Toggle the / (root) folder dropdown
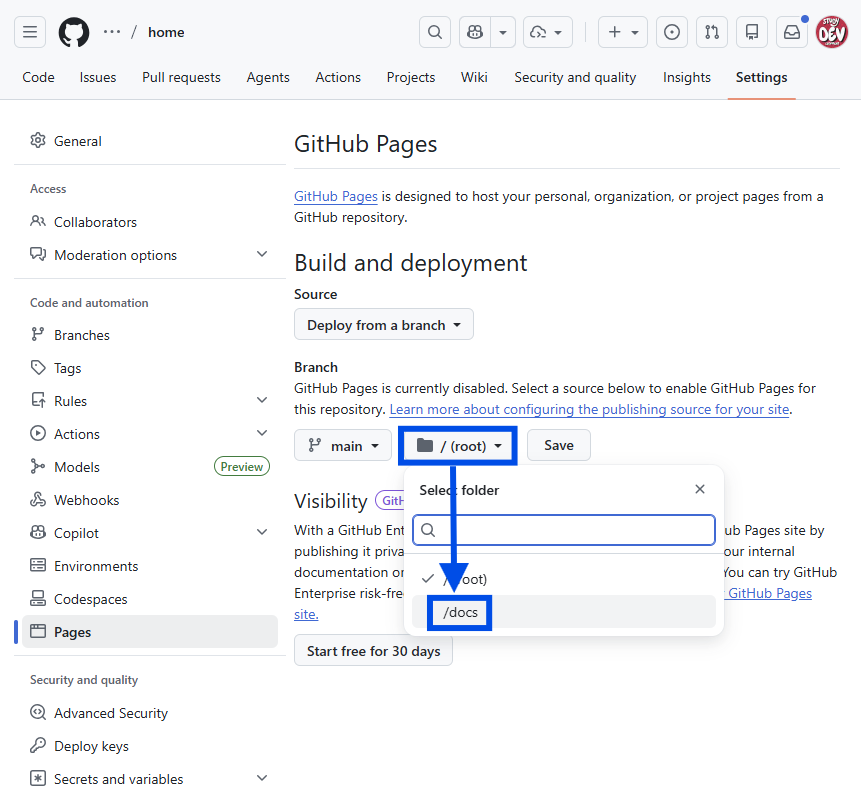Screen dimensions: 861x802 pyautogui.click(x=459, y=446)
